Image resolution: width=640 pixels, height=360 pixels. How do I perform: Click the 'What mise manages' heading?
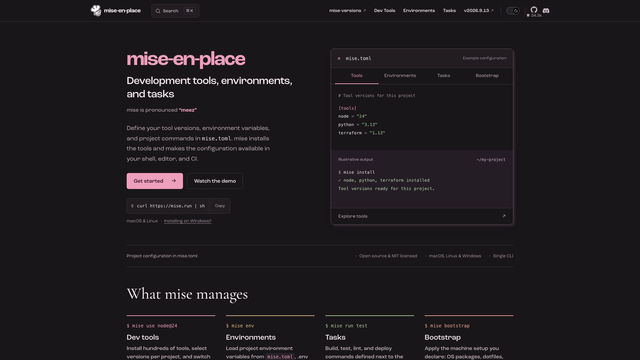[x=187, y=294]
